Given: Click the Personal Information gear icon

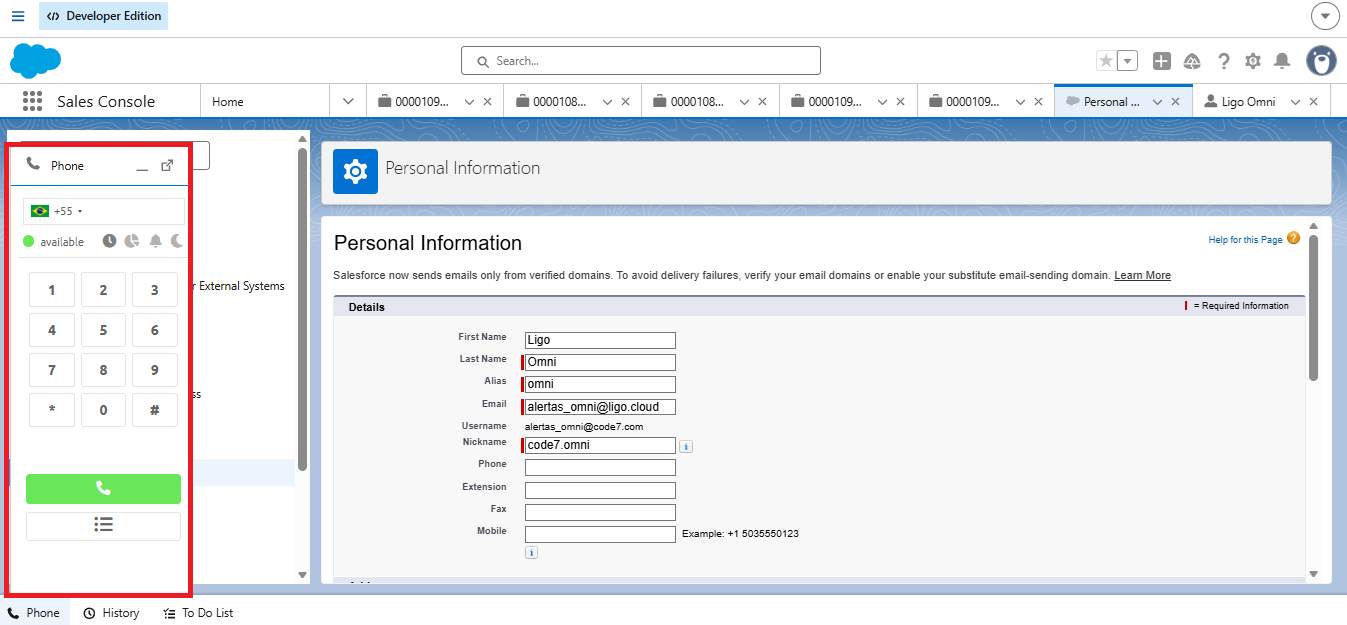Looking at the screenshot, I should click(x=355, y=172).
